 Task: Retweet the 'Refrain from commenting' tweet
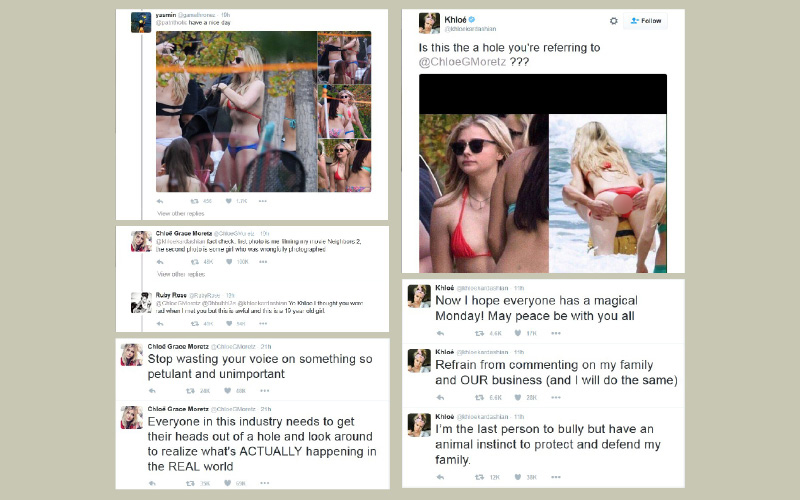pos(480,397)
